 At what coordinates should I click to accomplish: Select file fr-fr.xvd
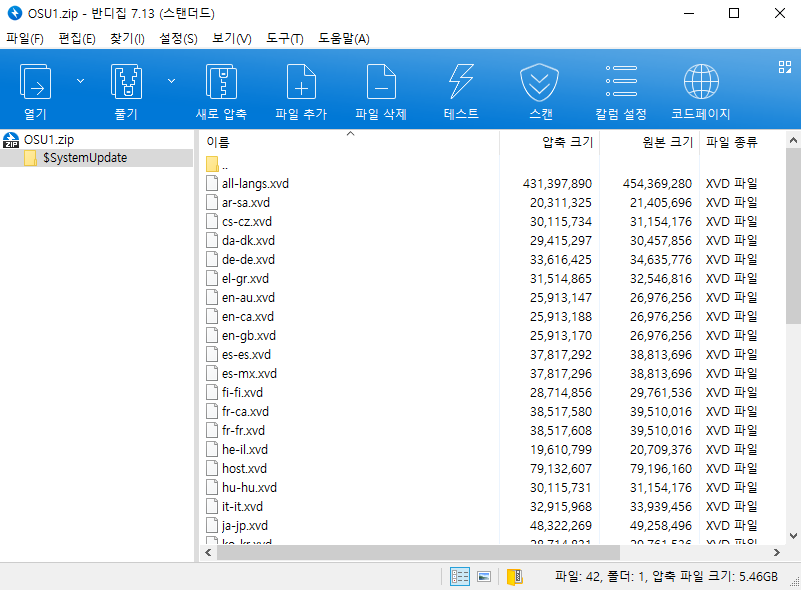(x=243, y=431)
